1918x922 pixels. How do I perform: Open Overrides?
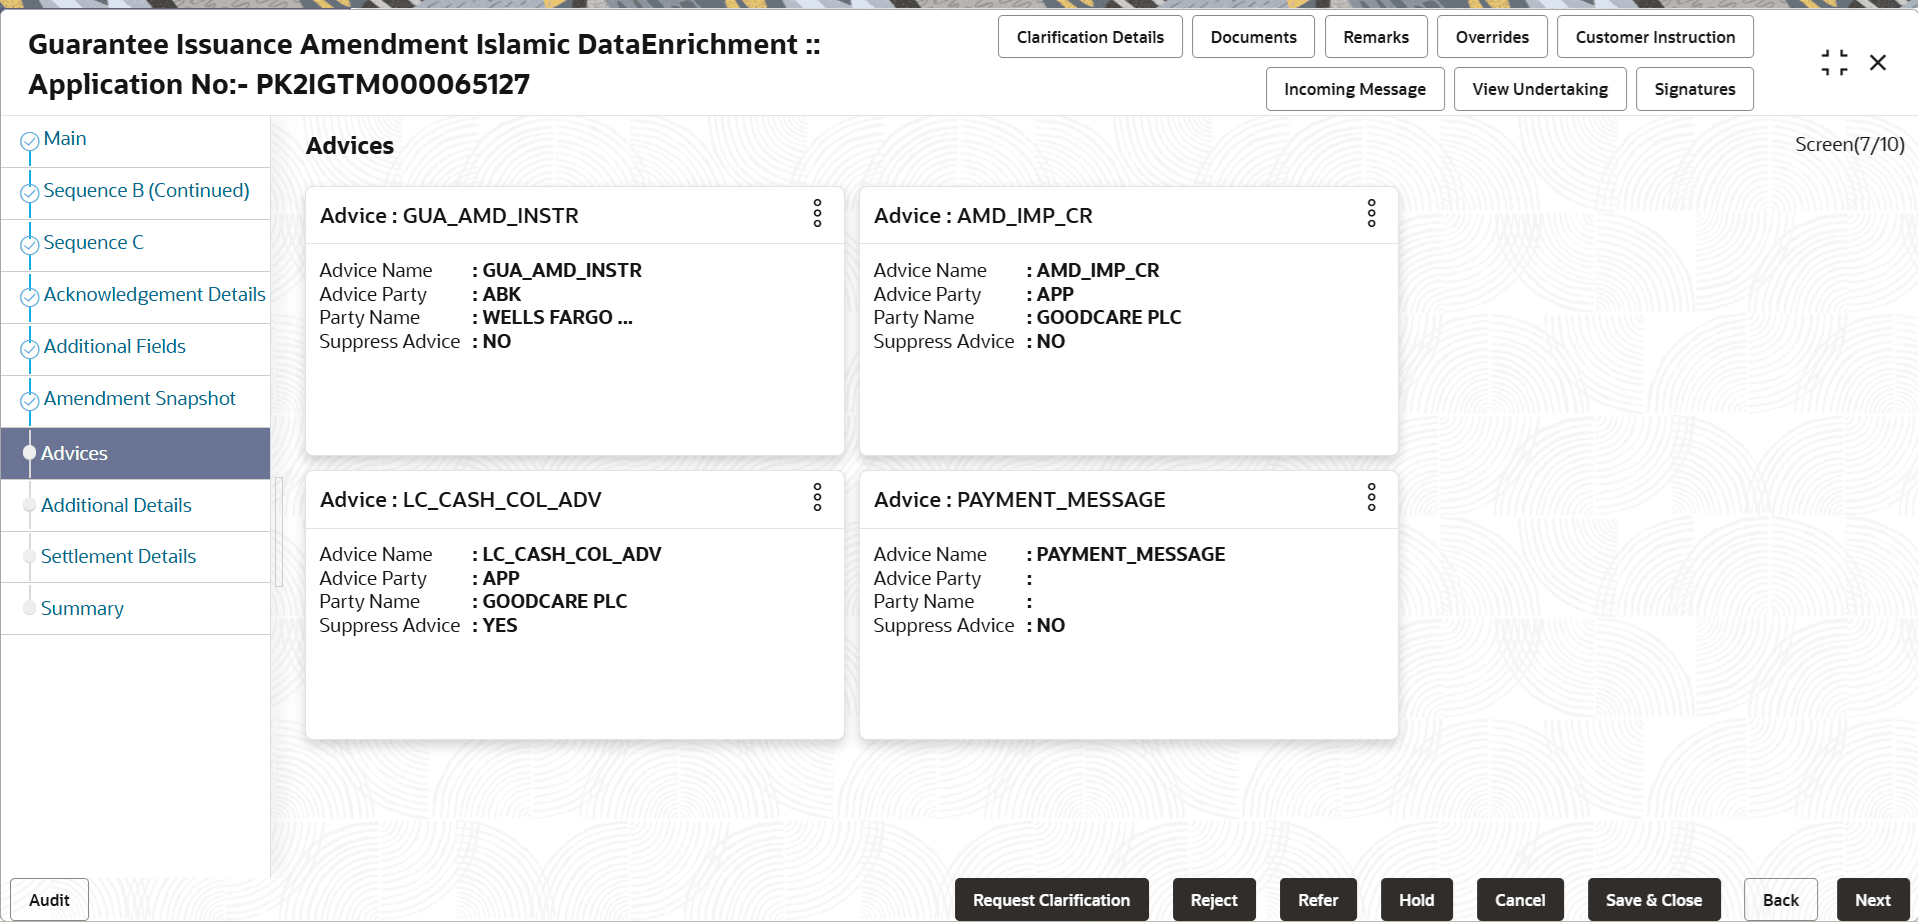1492,37
